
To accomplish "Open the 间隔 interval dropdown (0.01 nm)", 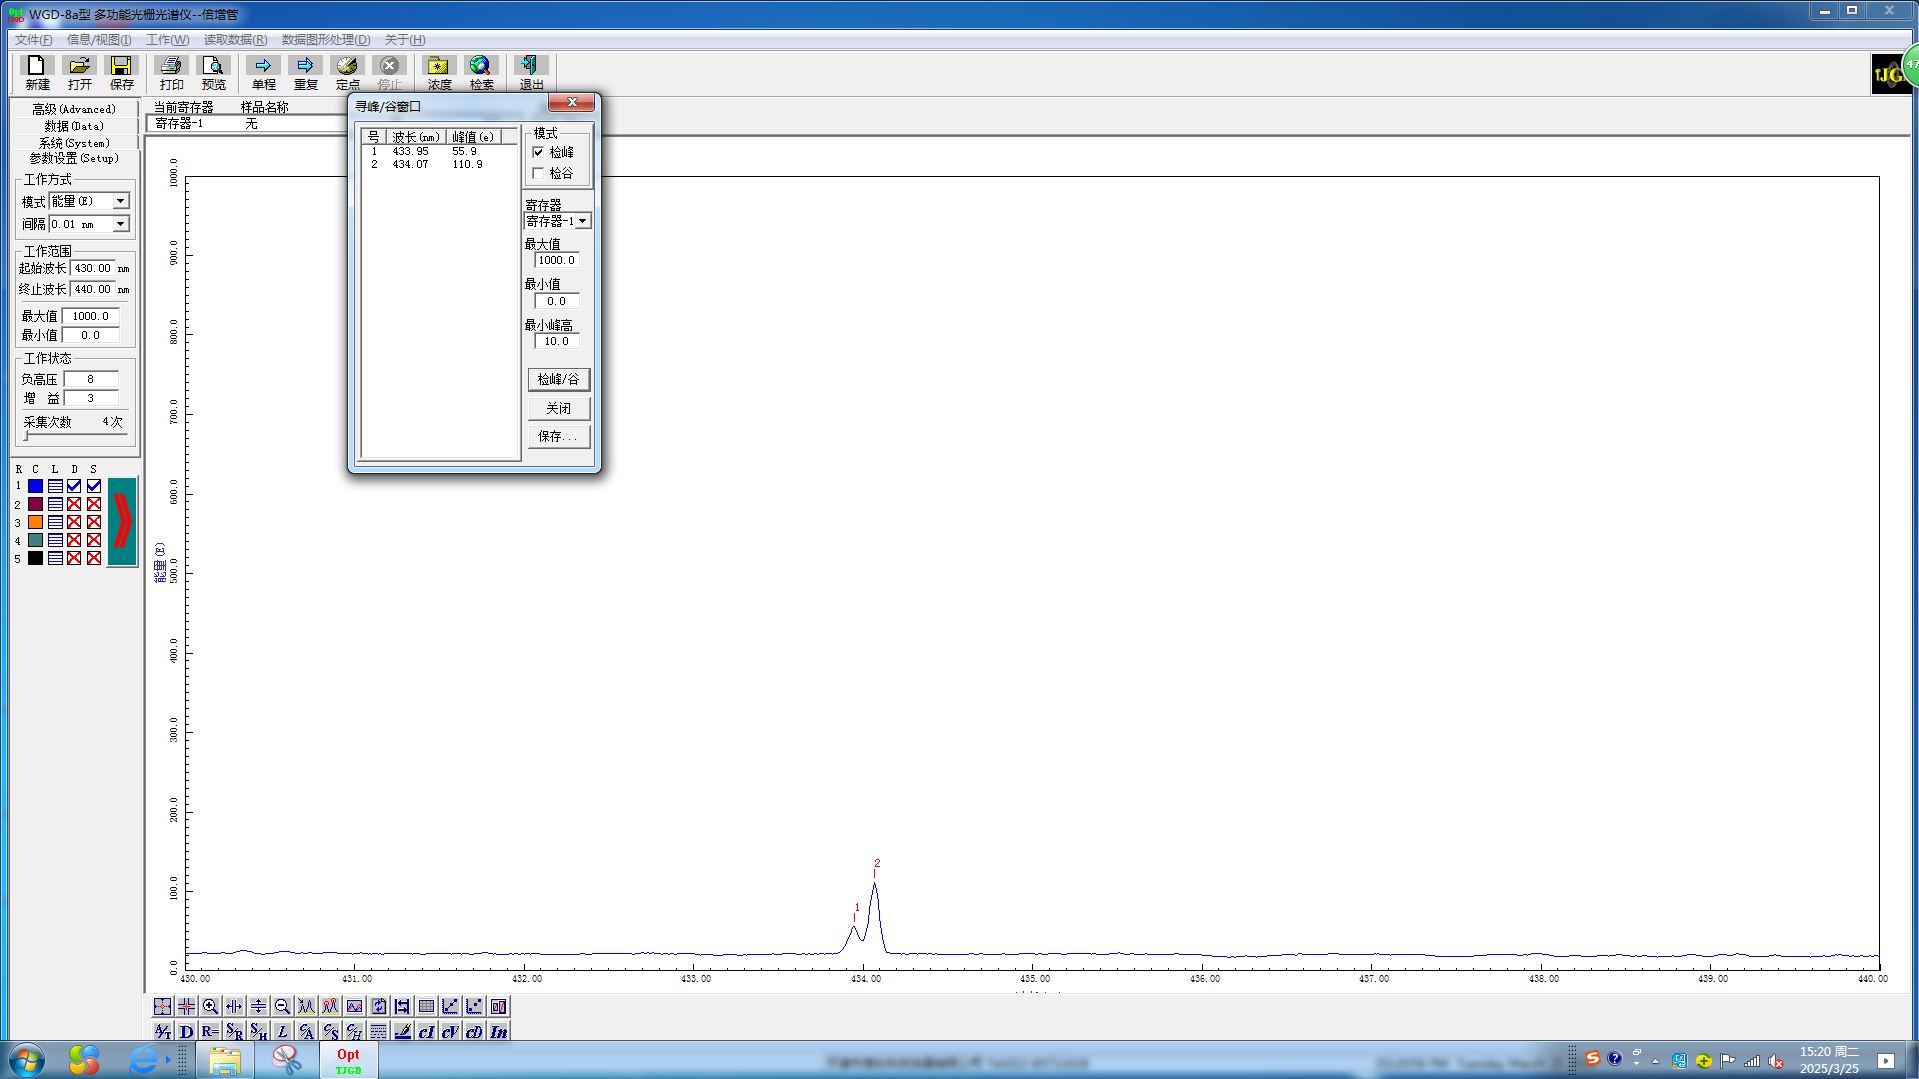I will pyautogui.click(x=120, y=224).
